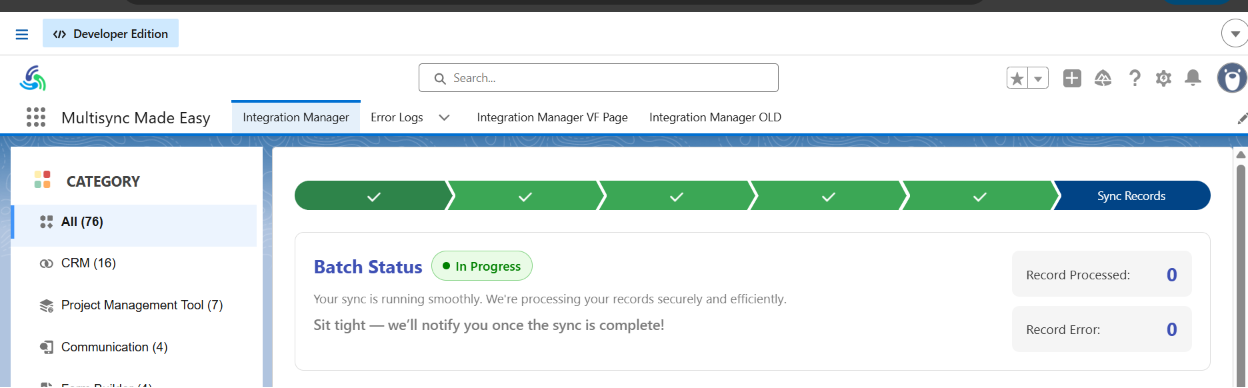
Task: Click the second completed progress step
Action: click(525, 196)
